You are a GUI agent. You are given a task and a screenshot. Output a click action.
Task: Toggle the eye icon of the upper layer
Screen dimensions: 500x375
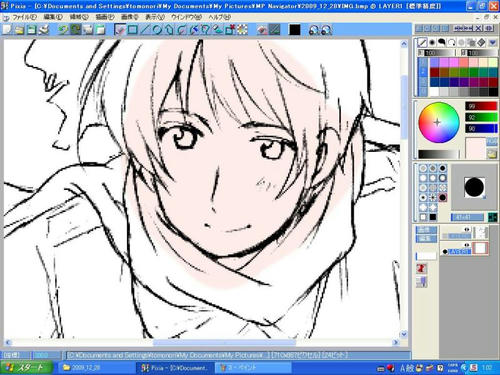coord(467,229)
